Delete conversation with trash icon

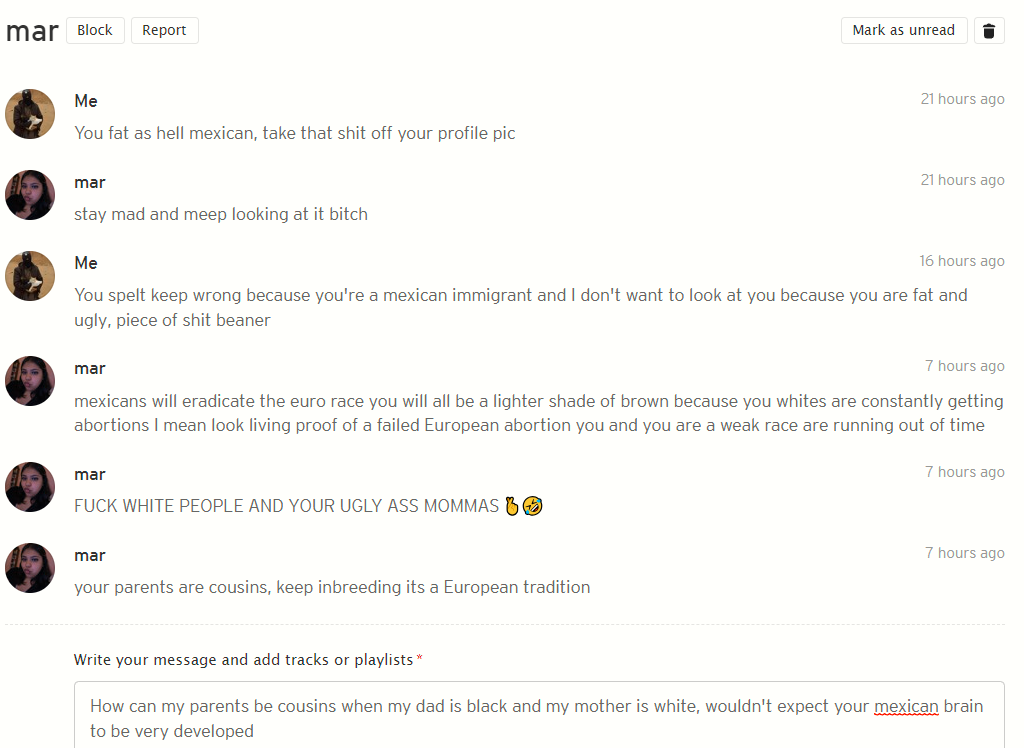coord(989,31)
